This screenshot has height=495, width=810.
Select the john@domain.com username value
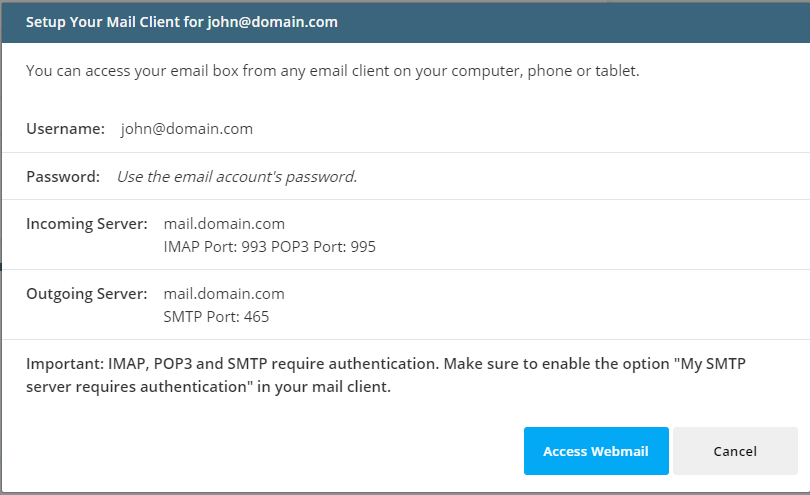coord(186,129)
